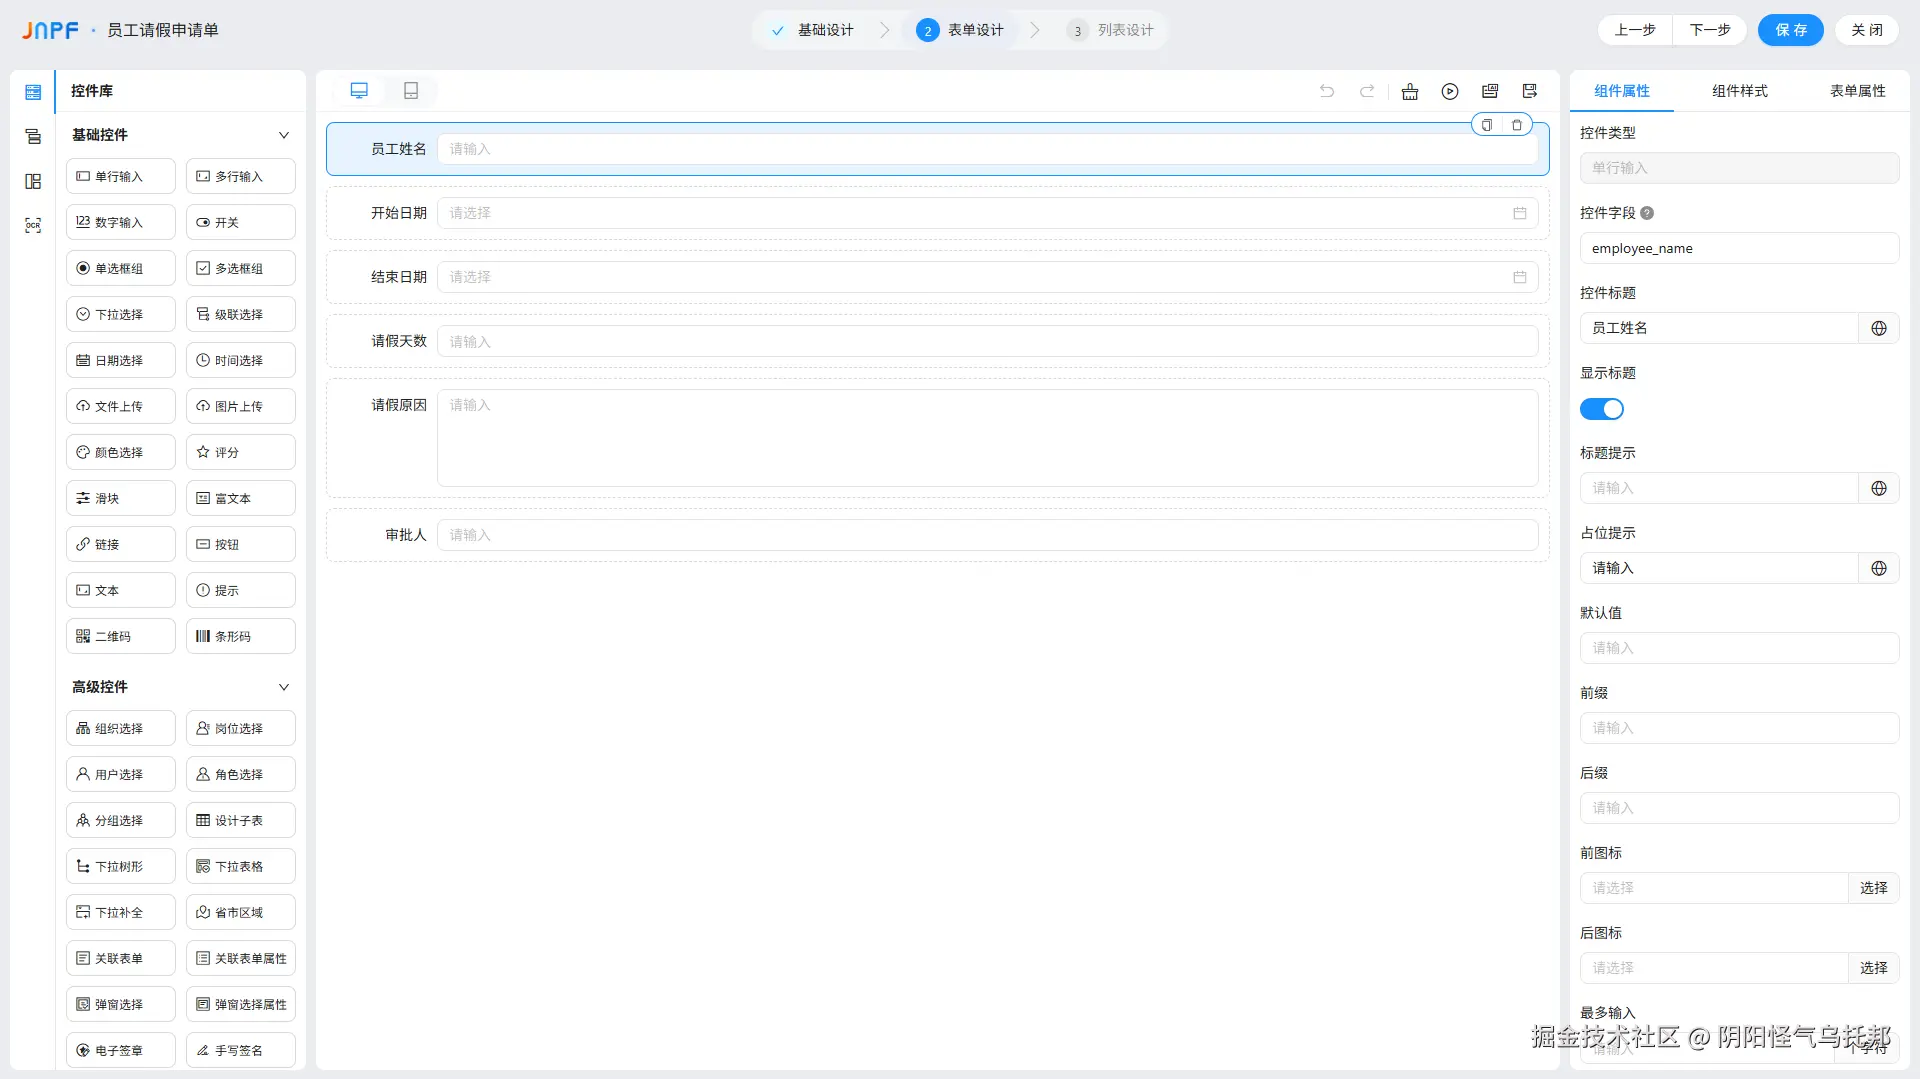The width and height of the screenshot is (1920, 1079).
Task: Preview the form with the play icon
Action: [x=1450, y=91]
